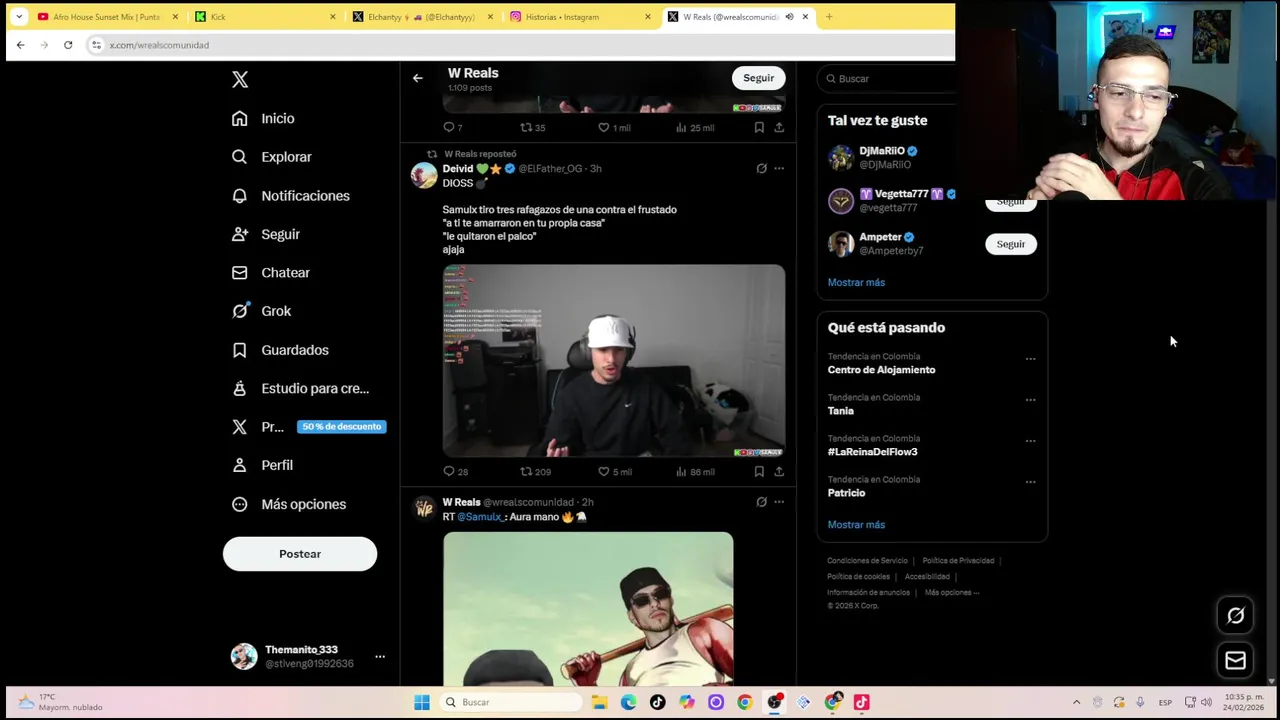Screen dimensions: 1280x720
Task: Open account menu for Themanito_333
Action: pos(380,657)
